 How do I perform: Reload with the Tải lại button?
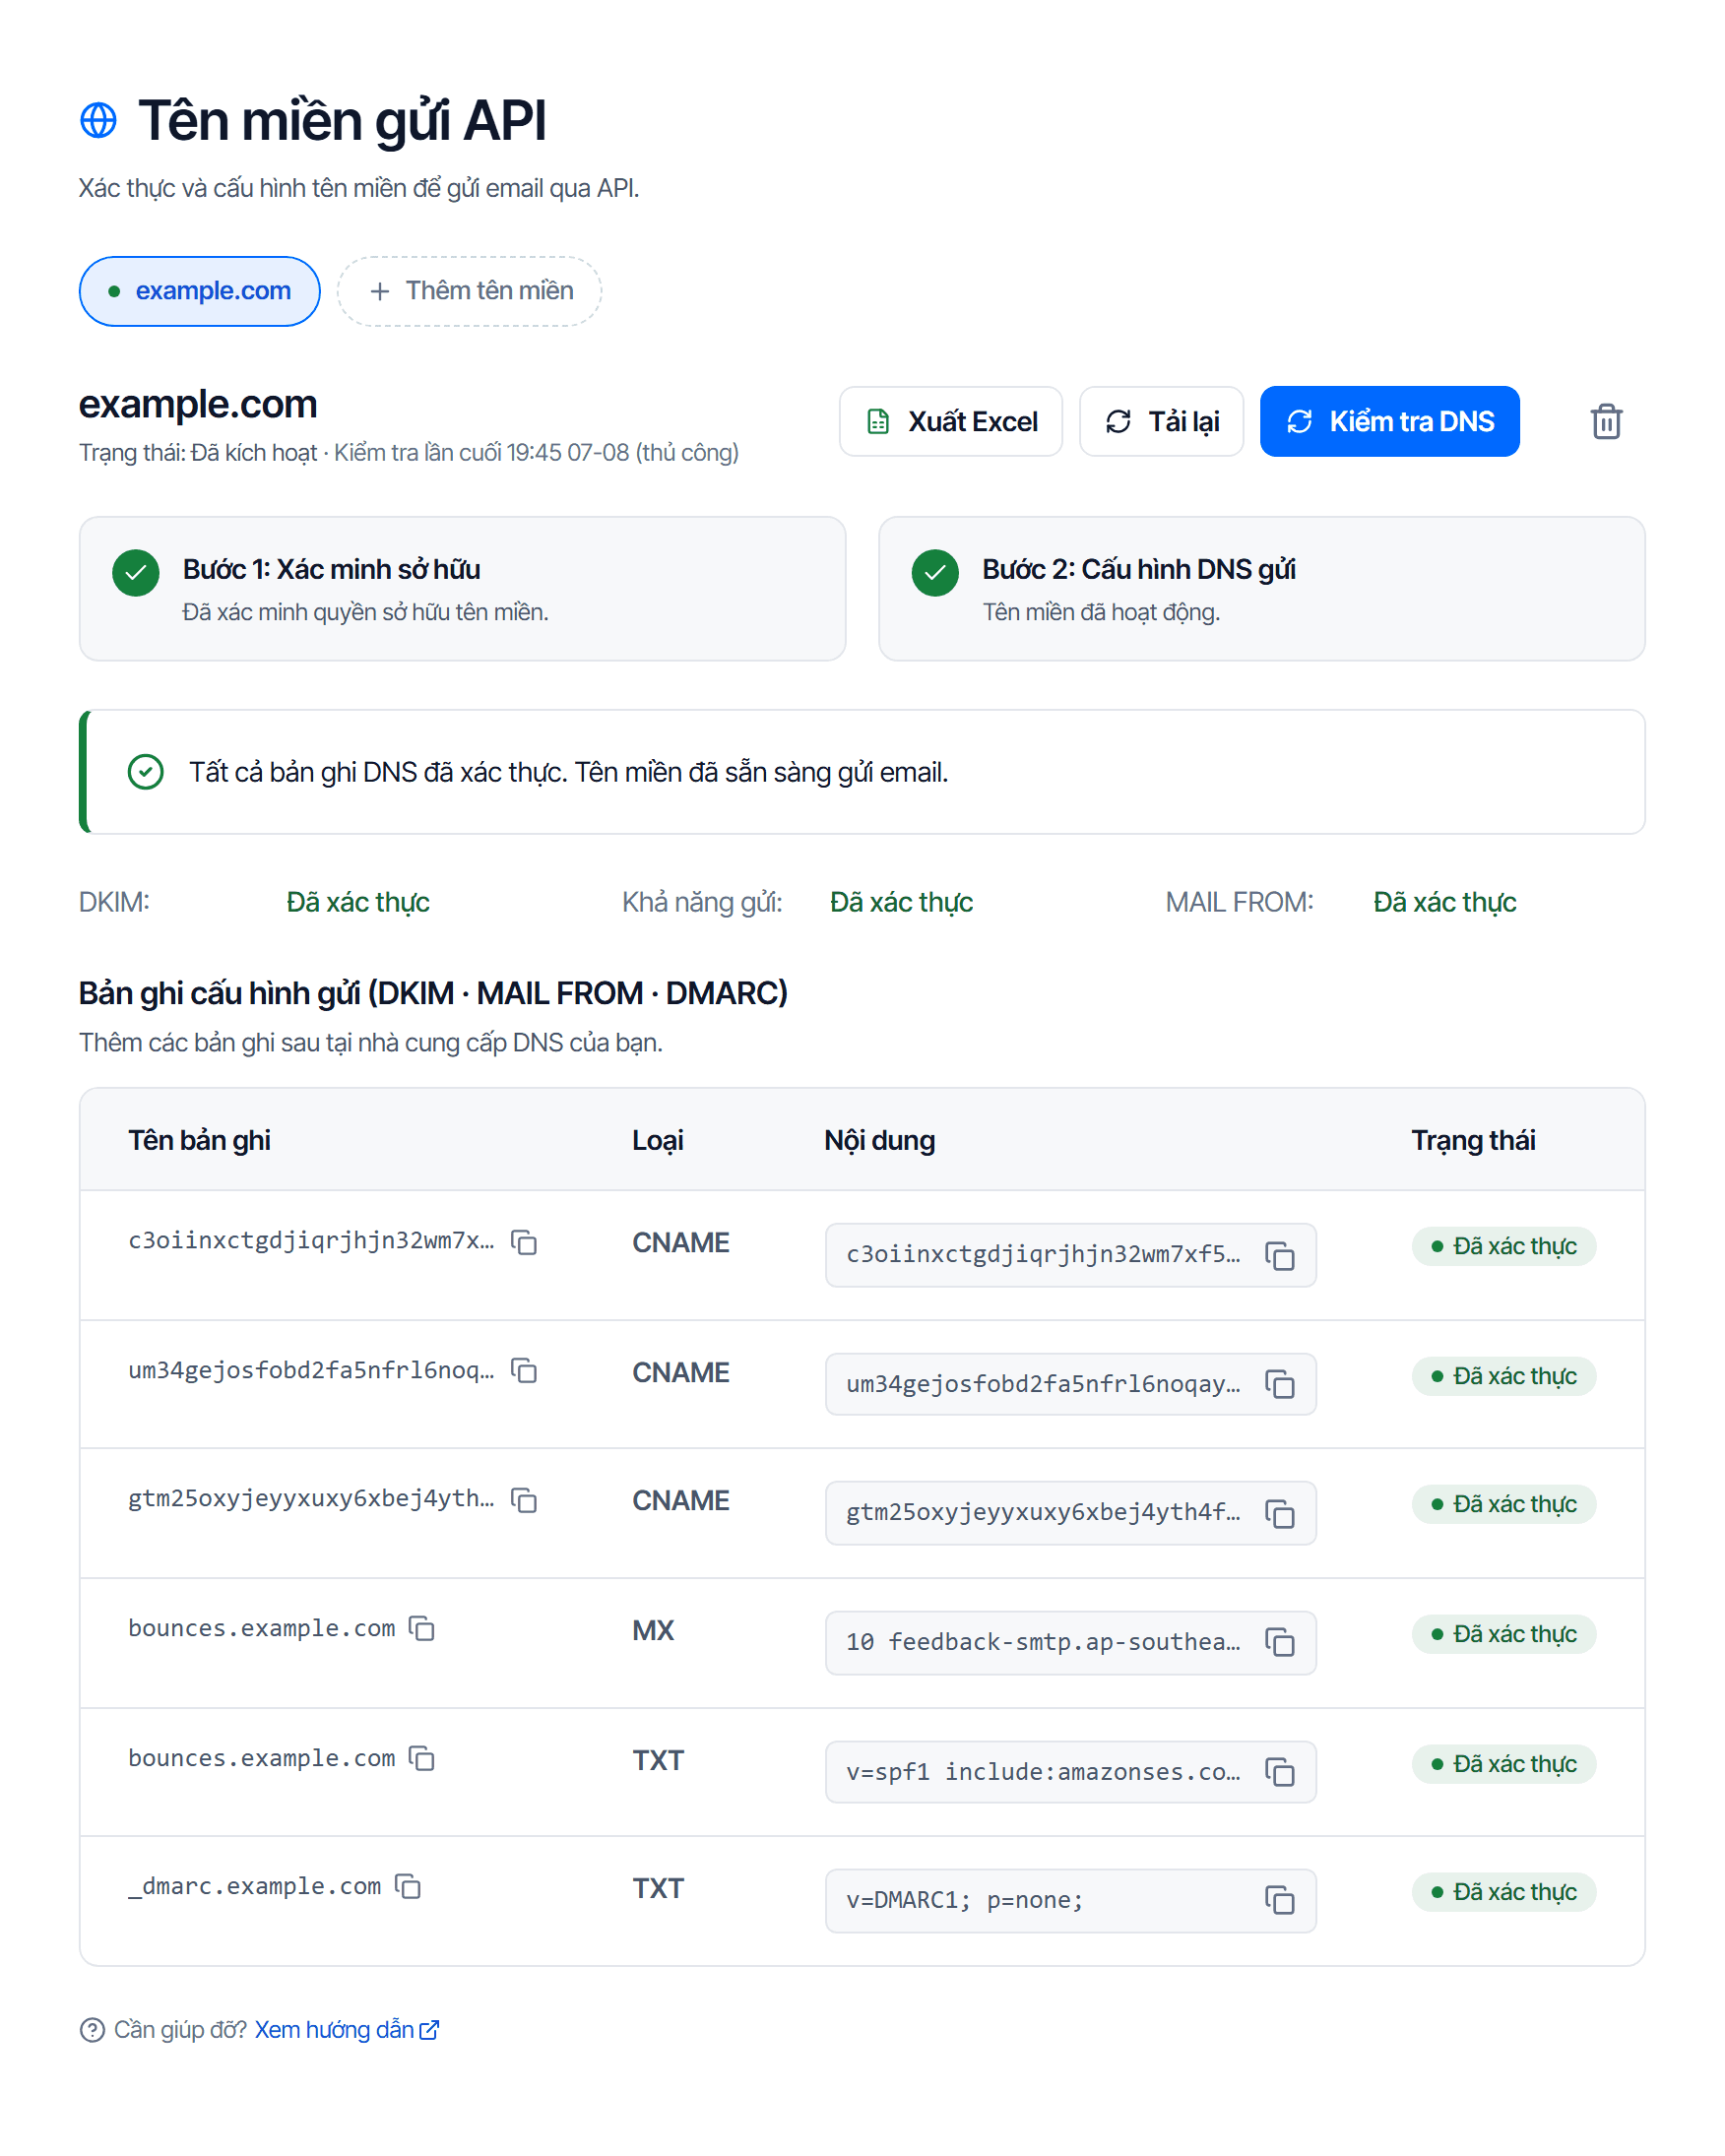1161,421
